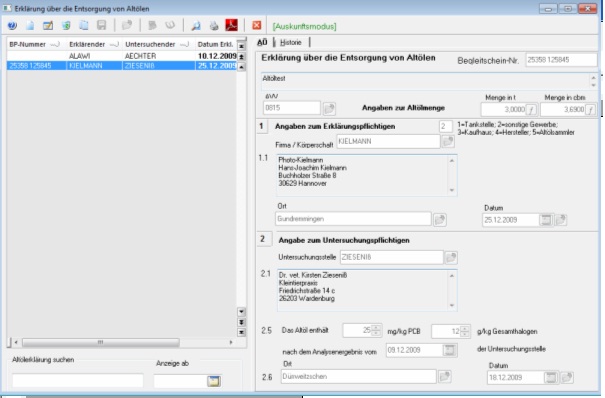This screenshot has height=398, width=605.
Task: Click page-down list navigation button
Action: tap(242, 322)
